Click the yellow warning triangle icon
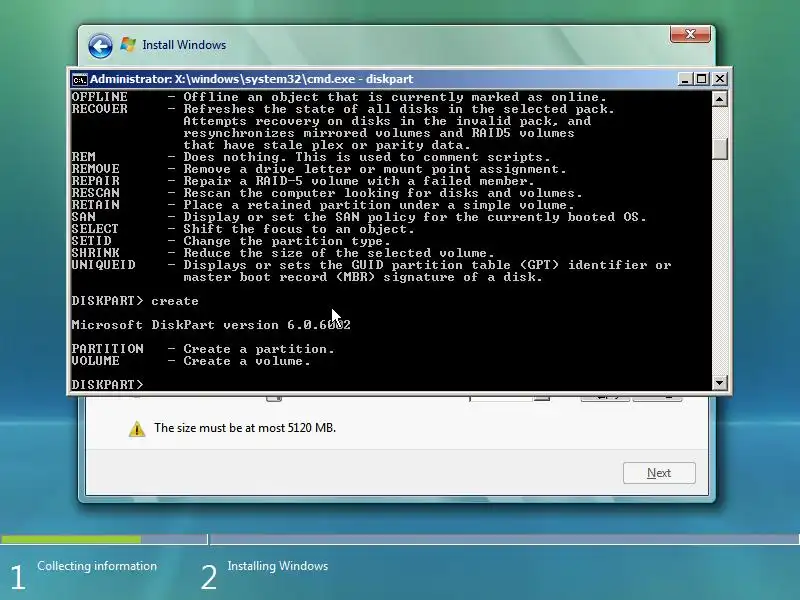This screenshot has height=600, width=800. tap(137, 429)
